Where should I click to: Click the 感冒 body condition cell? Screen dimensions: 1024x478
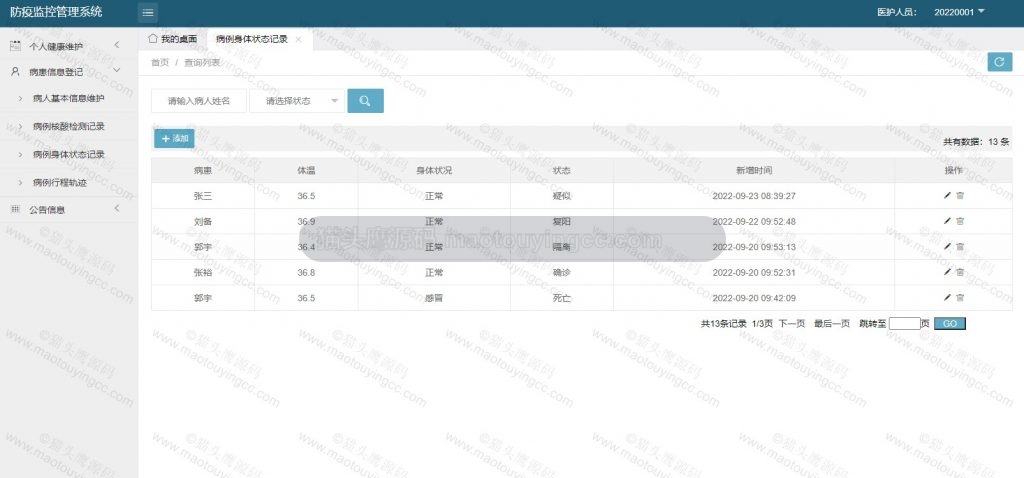[434, 298]
